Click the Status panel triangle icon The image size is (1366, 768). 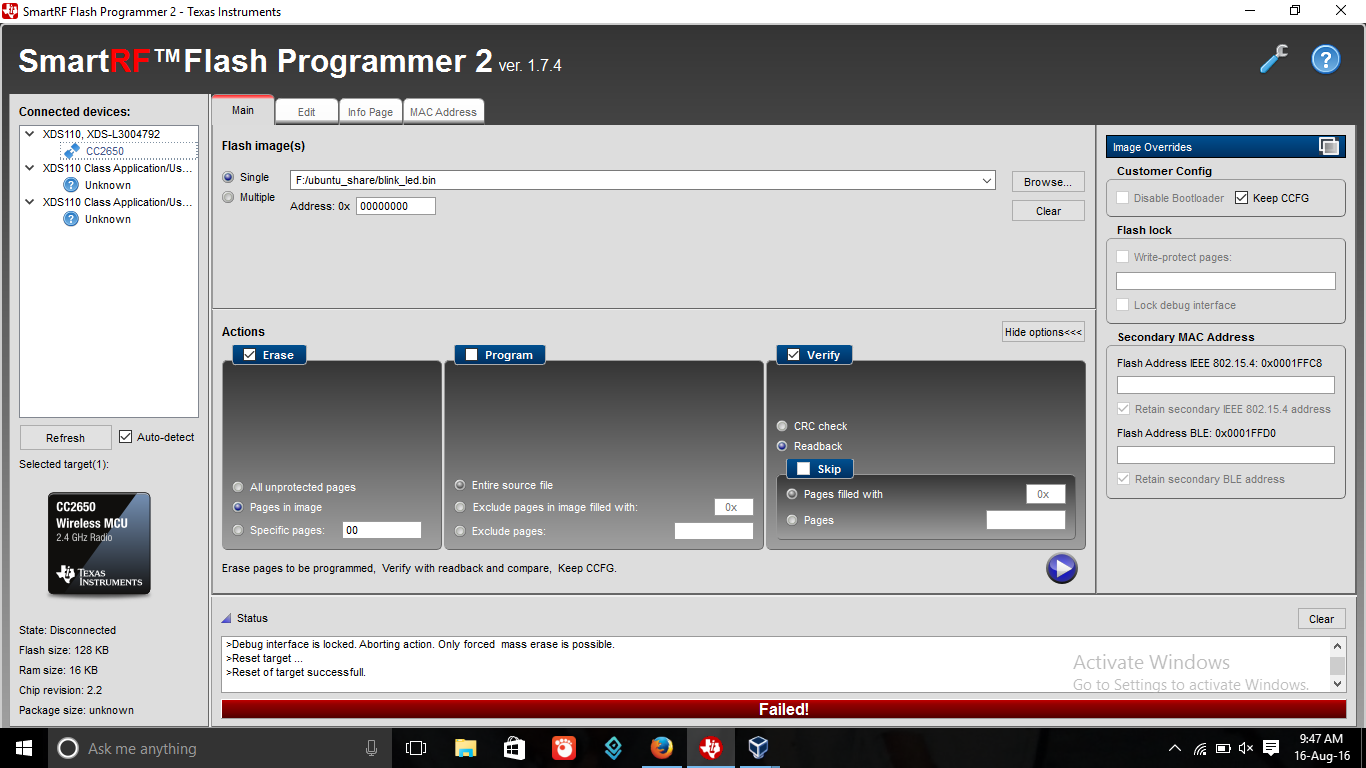coord(226,618)
